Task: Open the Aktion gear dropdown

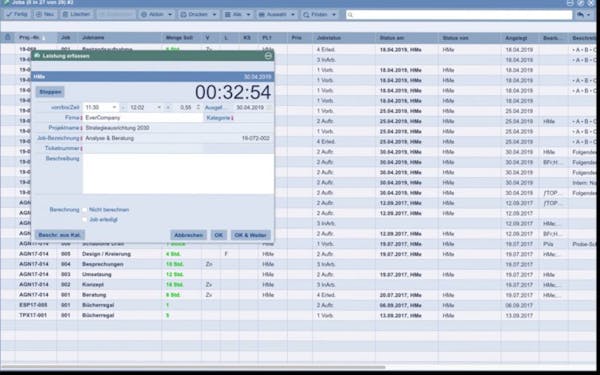Action: 157,15
